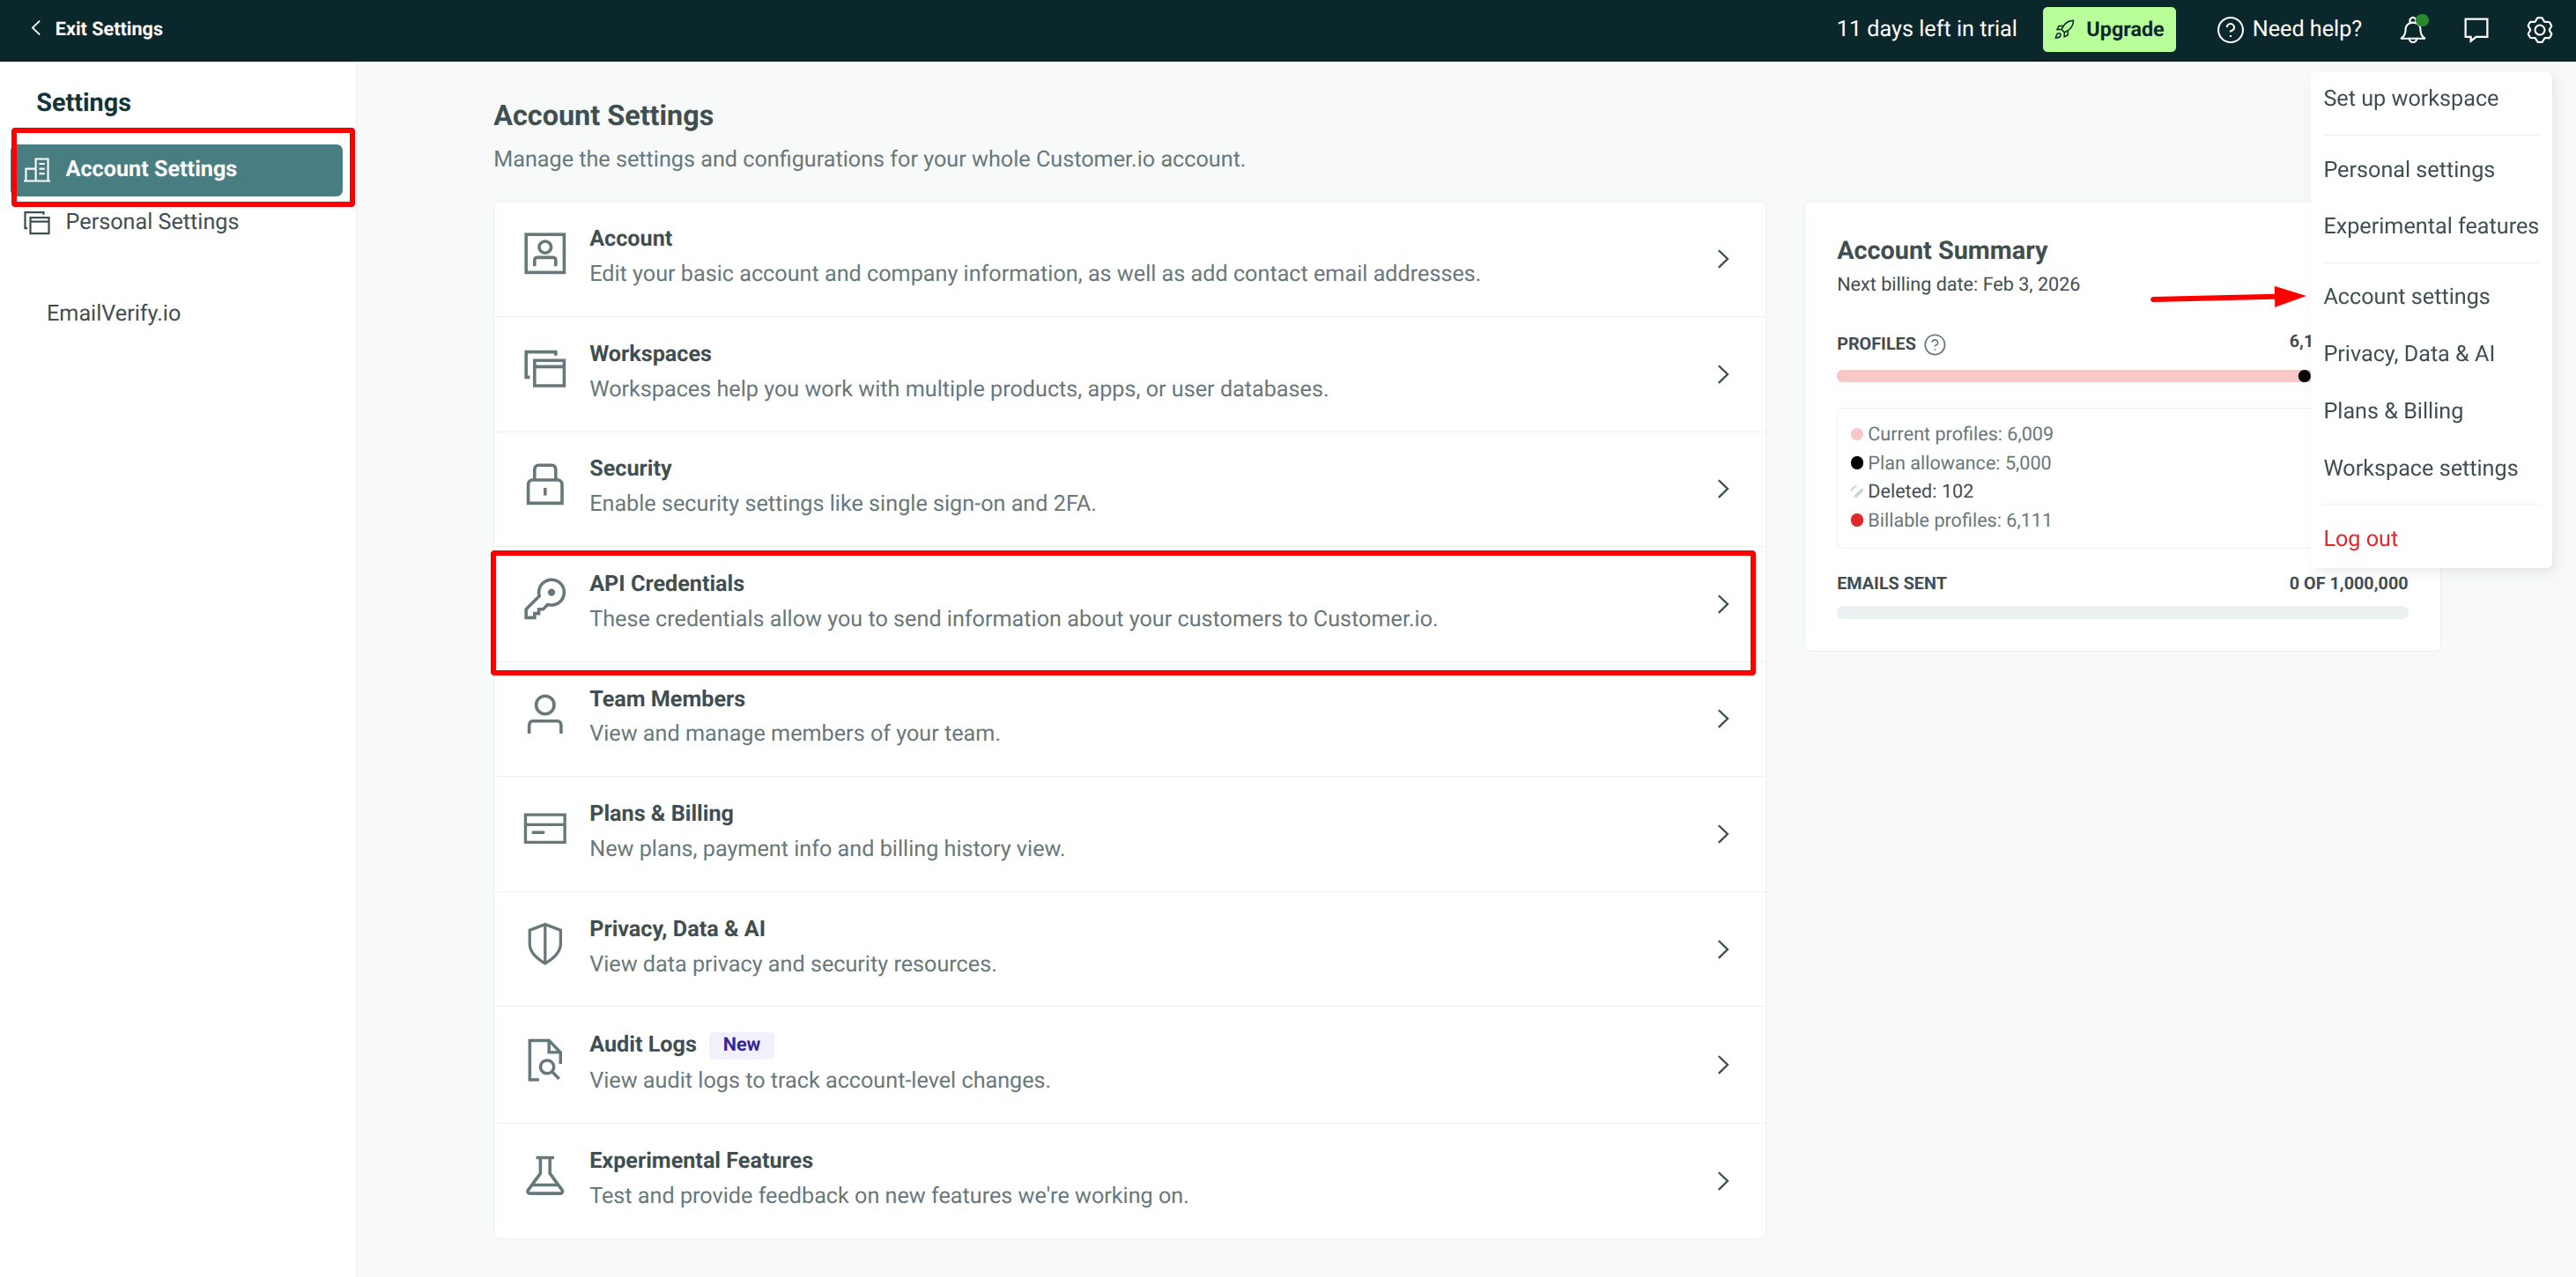This screenshot has width=2576, height=1277.
Task: Click the '11 days left in trial' text
Action: click(1926, 29)
